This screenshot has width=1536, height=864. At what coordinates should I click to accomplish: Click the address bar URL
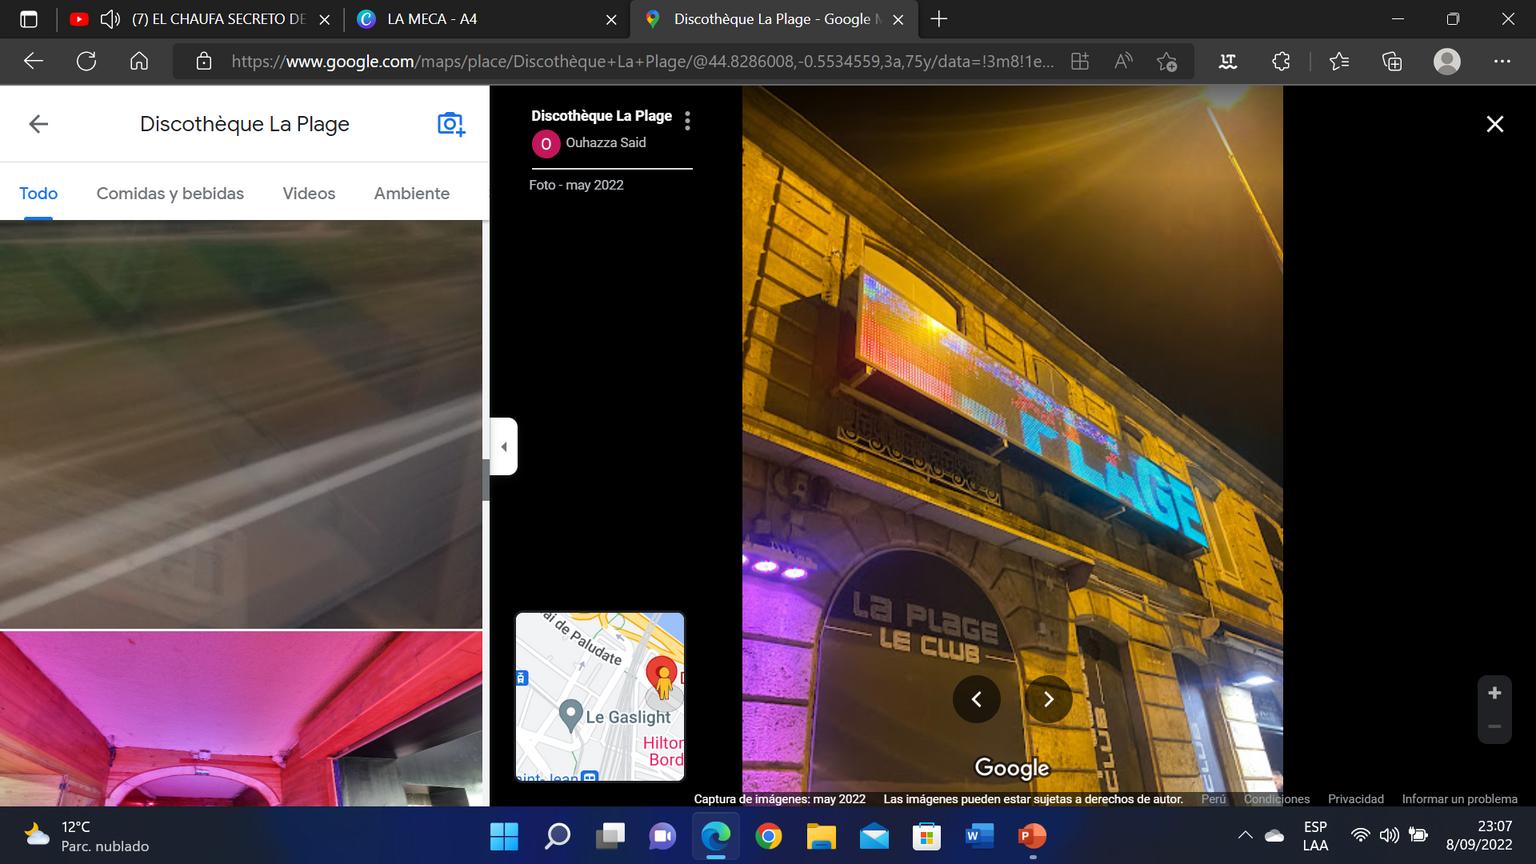point(642,61)
